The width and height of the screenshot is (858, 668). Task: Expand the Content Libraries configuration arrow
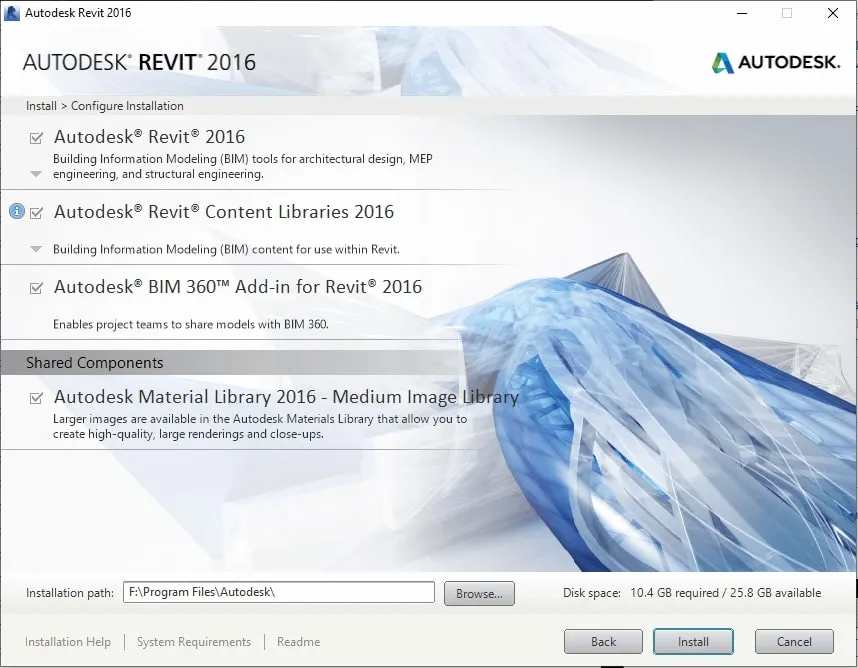[x=36, y=249]
